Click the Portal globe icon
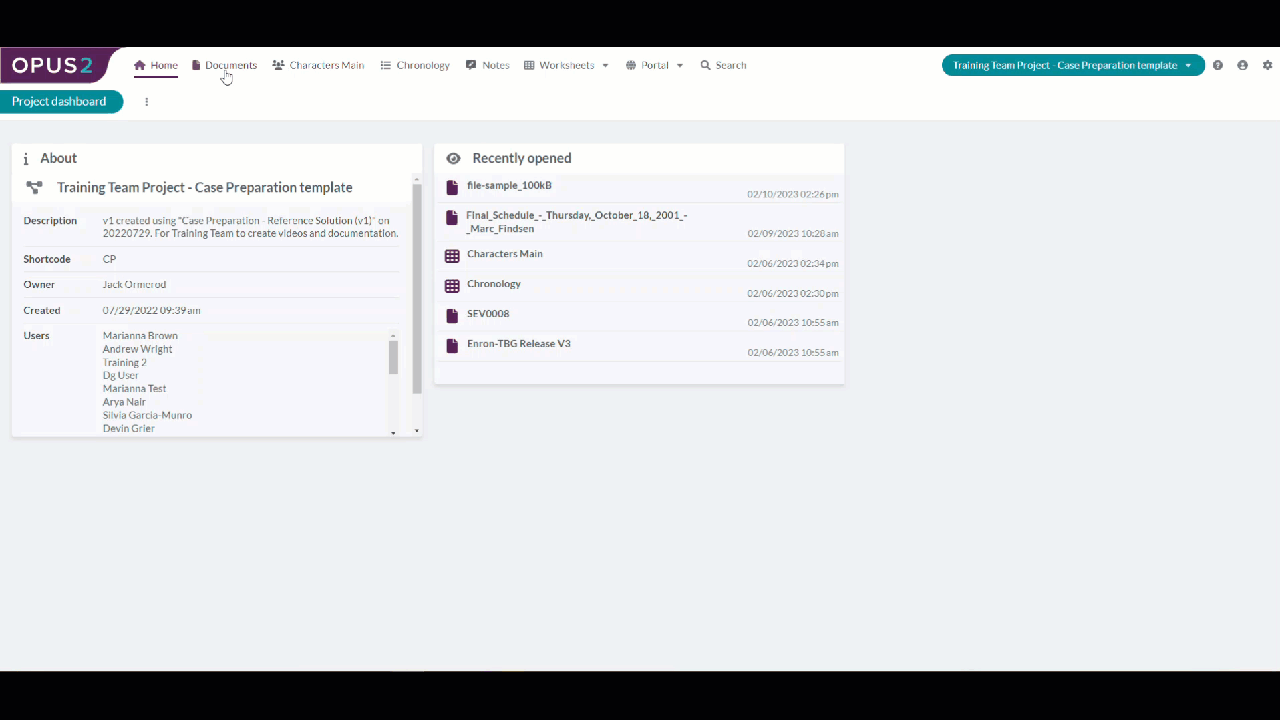The image size is (1280, 720). pos(631,65)
